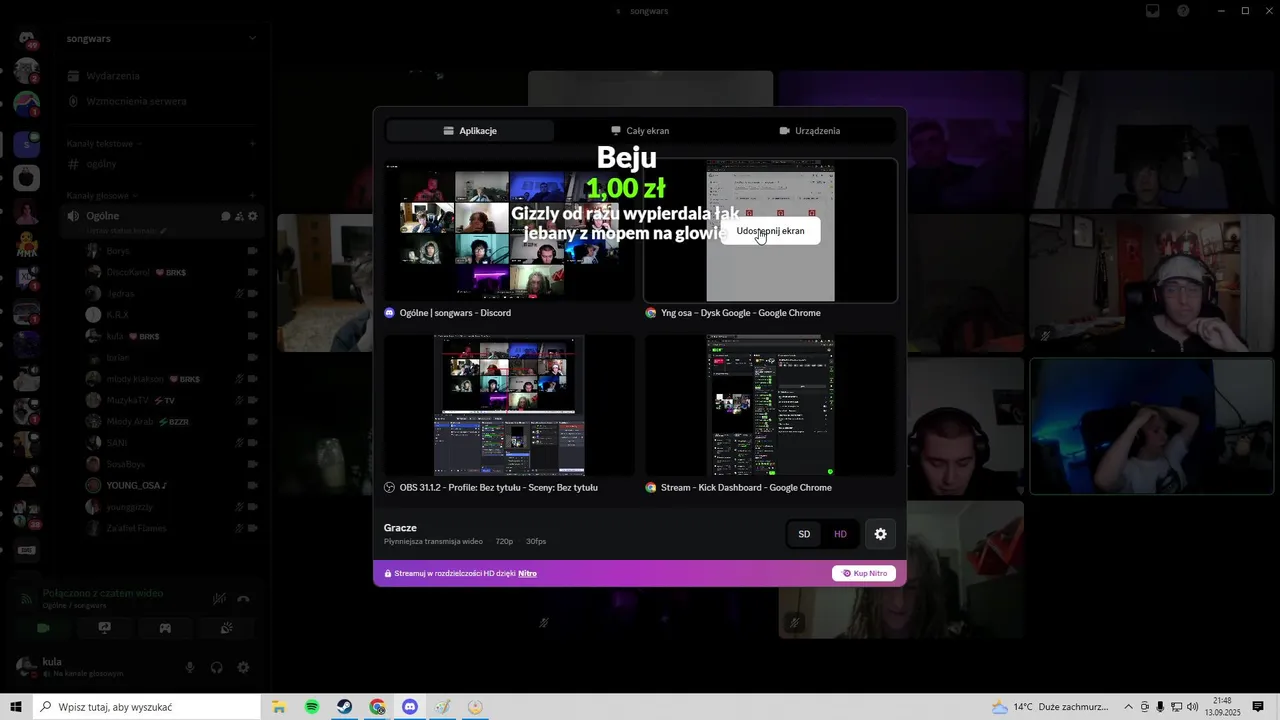This screenshot has width=1280, height=720.
Task: Toggle noise suppression in voice panel
Action: 219,599
